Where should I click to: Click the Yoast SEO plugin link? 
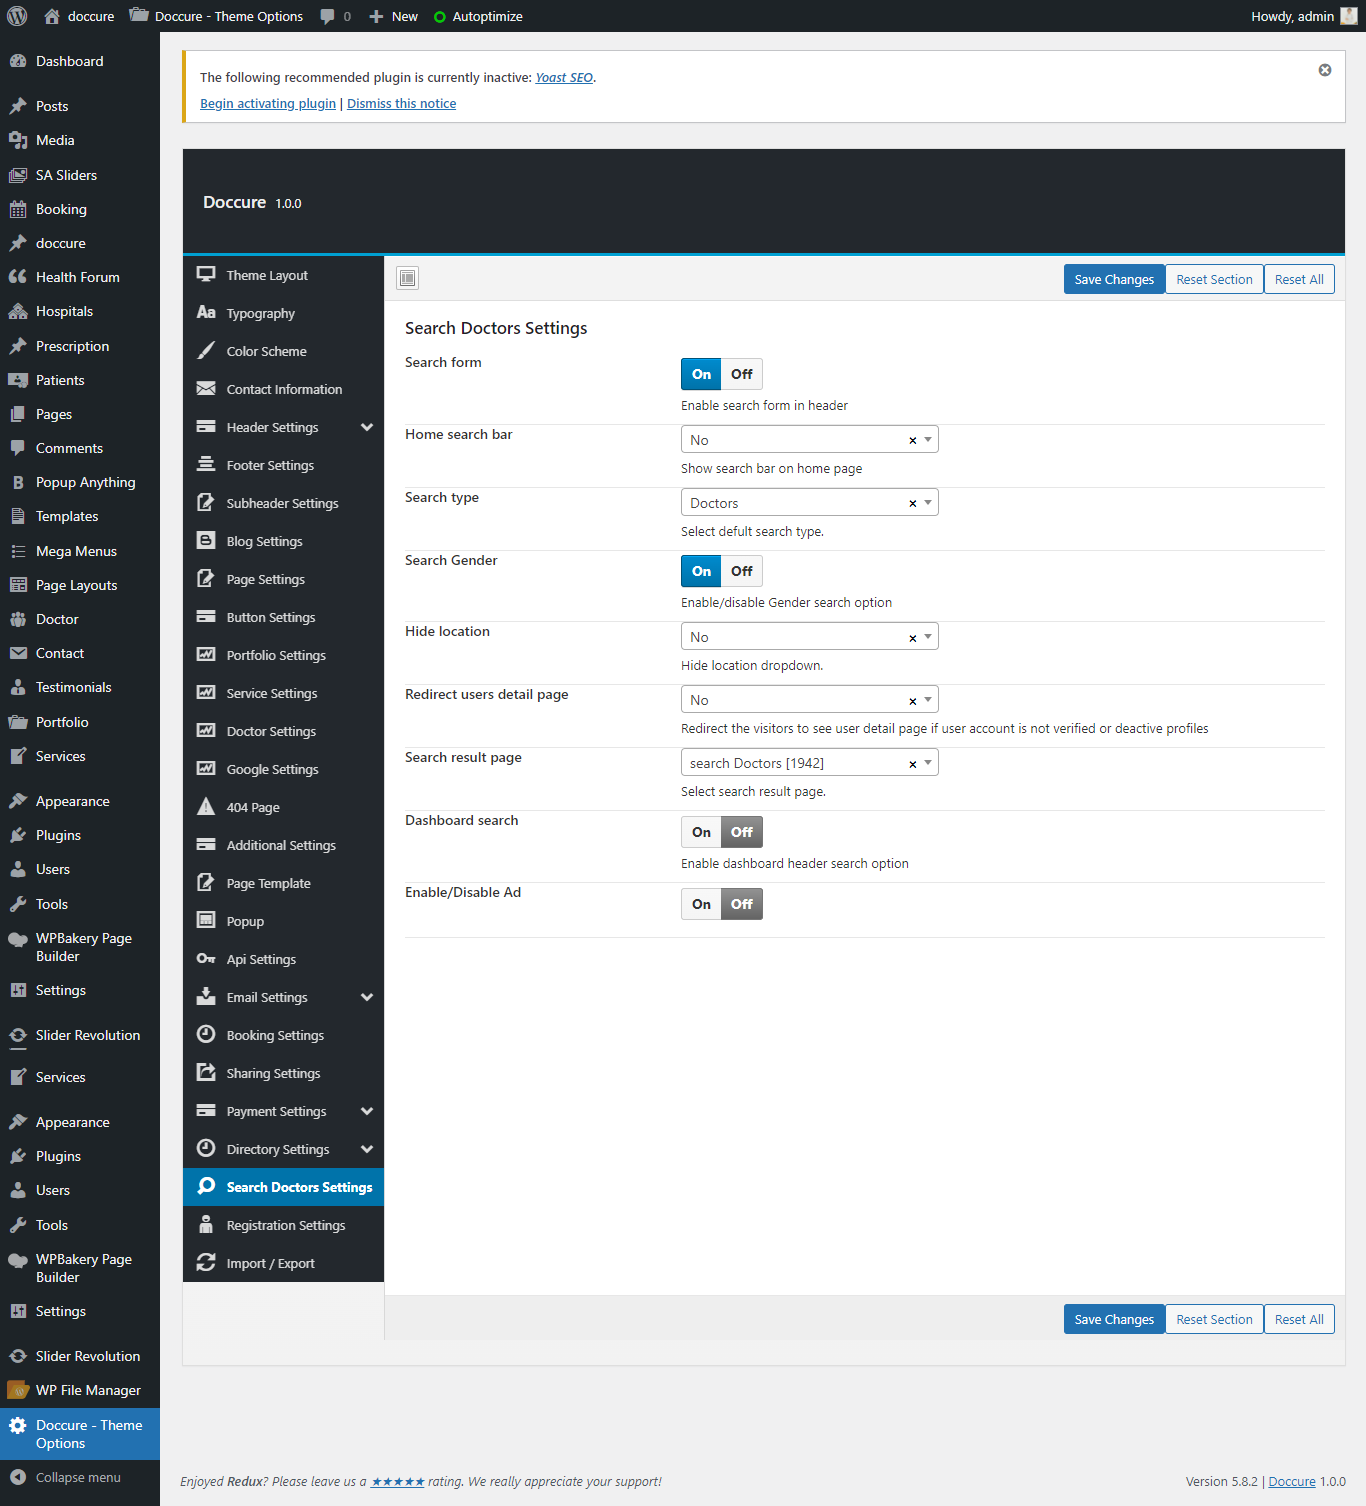[564, 77]
